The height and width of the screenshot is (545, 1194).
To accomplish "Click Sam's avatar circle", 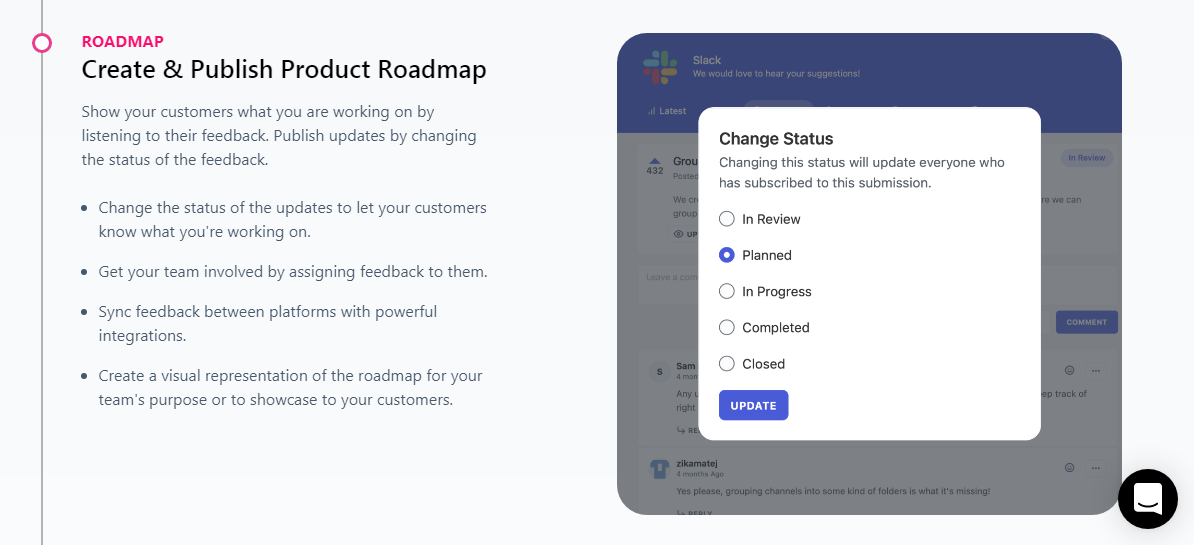I will pos(659,372).
